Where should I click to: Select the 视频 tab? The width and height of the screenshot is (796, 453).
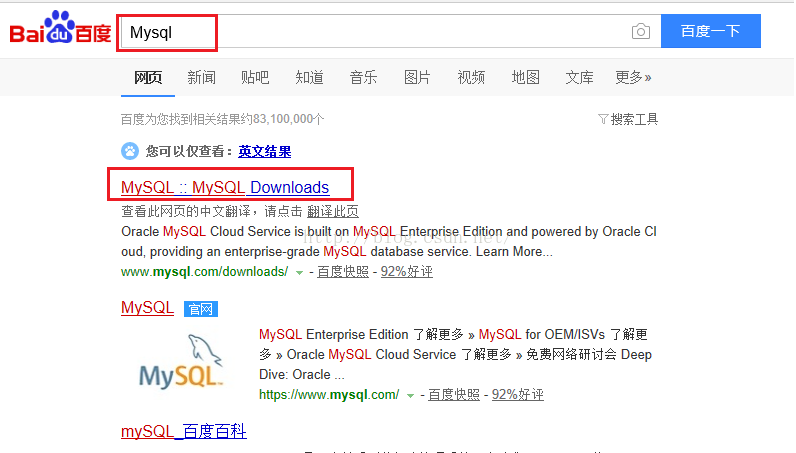[x=471, y=78]
